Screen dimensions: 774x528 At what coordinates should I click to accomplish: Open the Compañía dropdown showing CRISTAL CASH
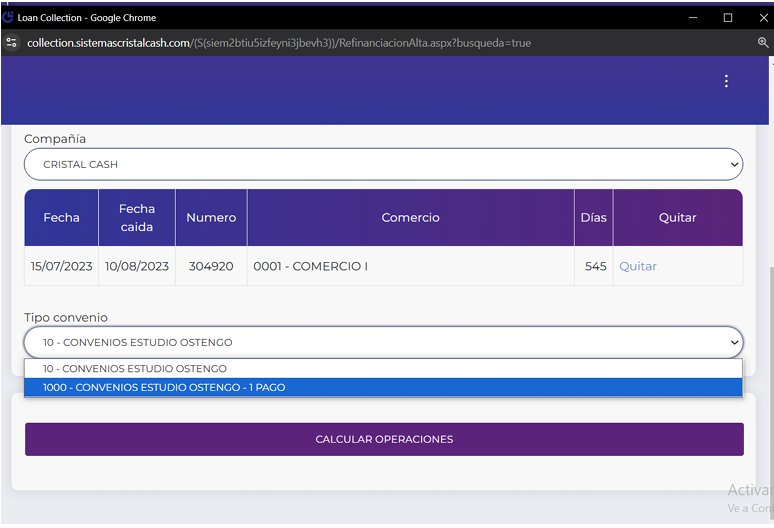tap(383, 164)
